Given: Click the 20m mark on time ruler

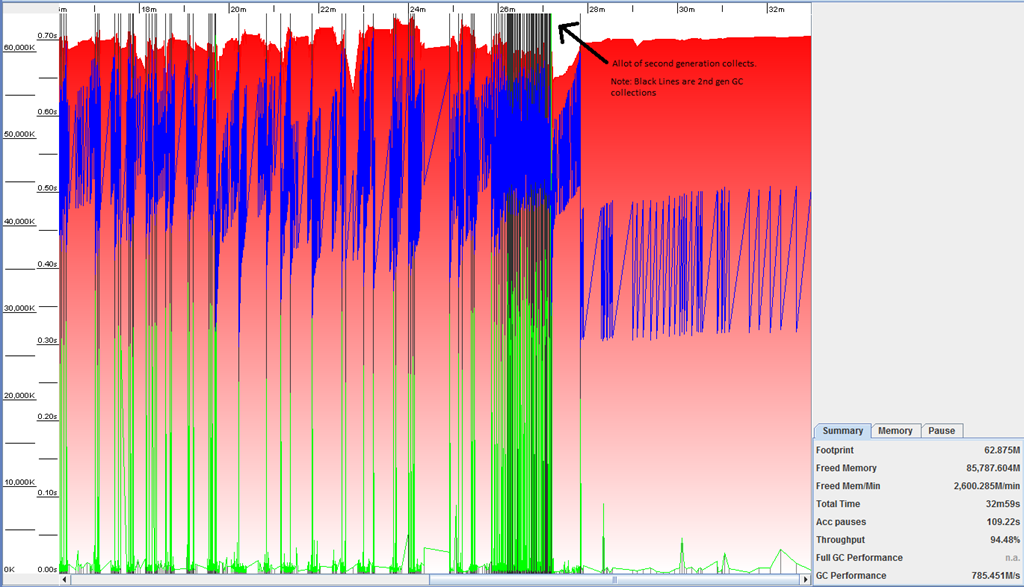Looking at the screenshot, I should point(238,9).
